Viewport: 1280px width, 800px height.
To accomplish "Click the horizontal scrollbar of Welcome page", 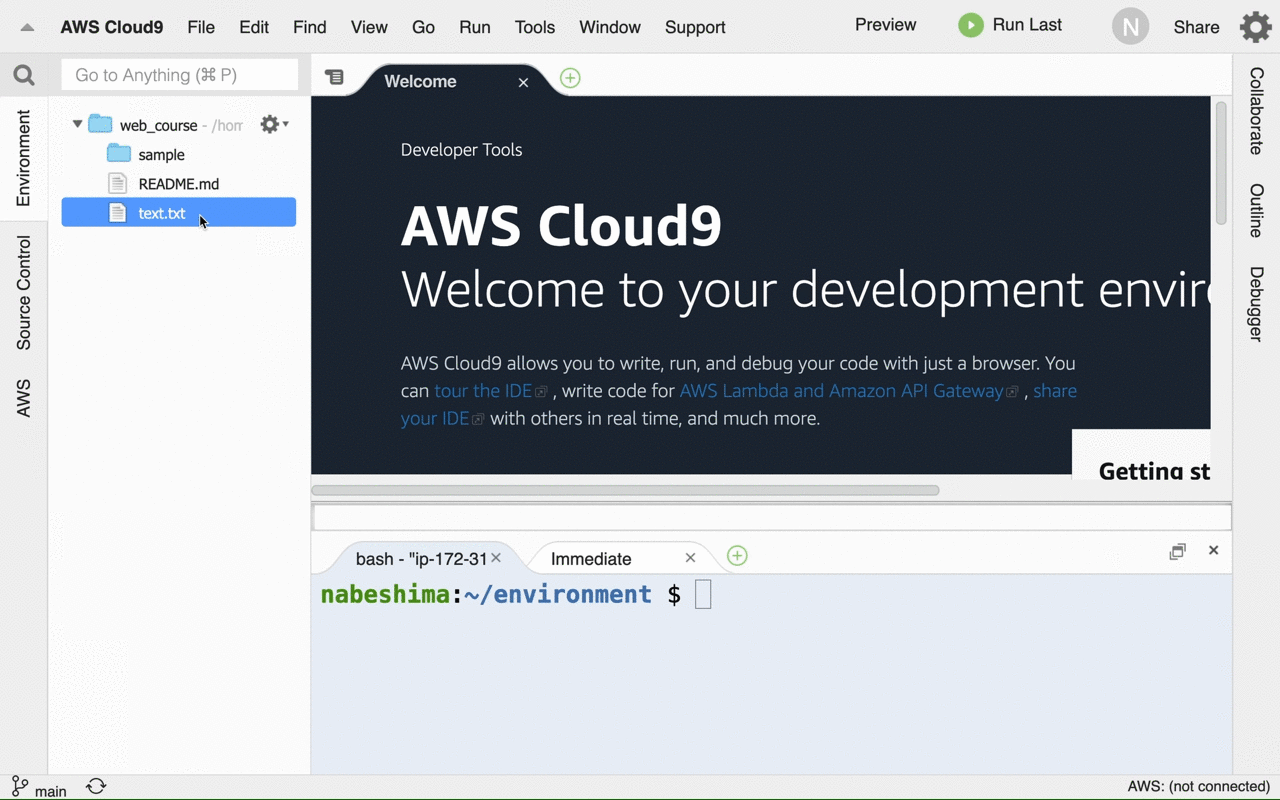I will tap(625, 490).
